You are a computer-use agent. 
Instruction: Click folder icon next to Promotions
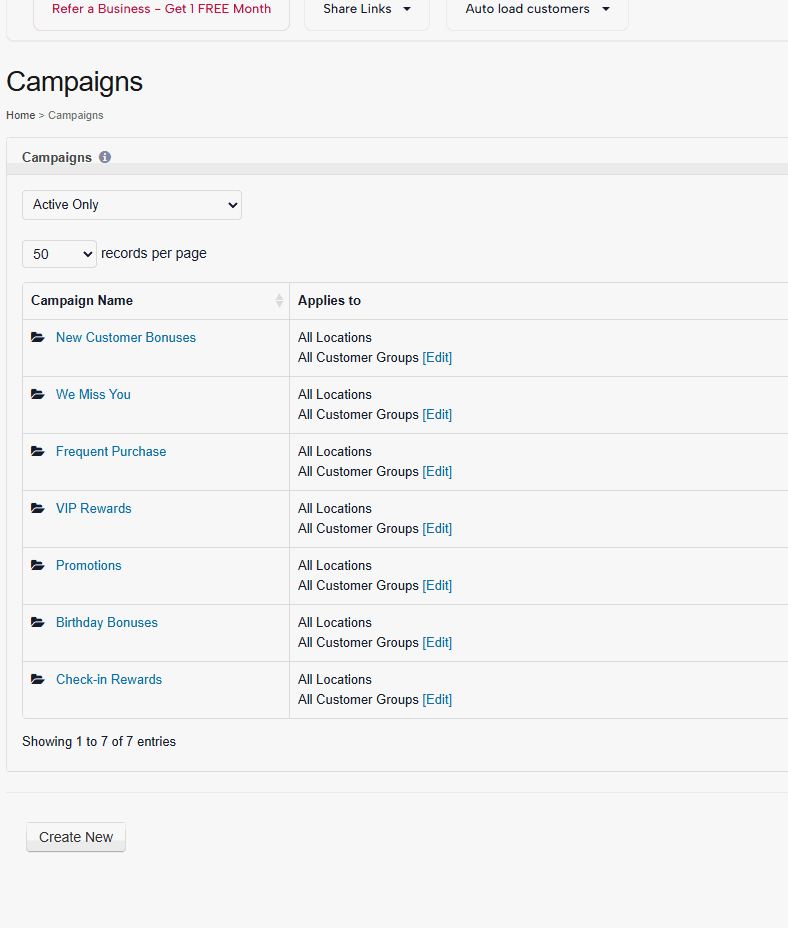click(x=38, y=565)
